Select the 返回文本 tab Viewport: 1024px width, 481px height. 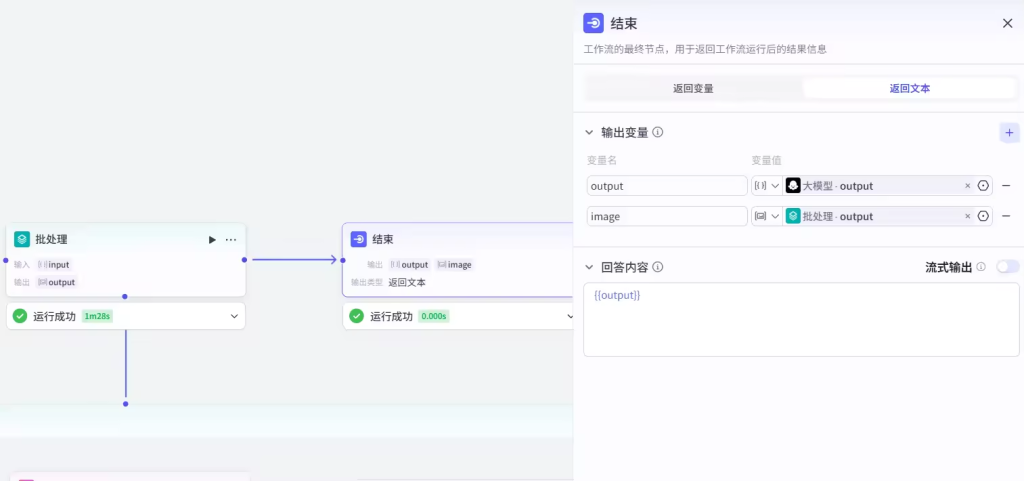pos(910,88)
